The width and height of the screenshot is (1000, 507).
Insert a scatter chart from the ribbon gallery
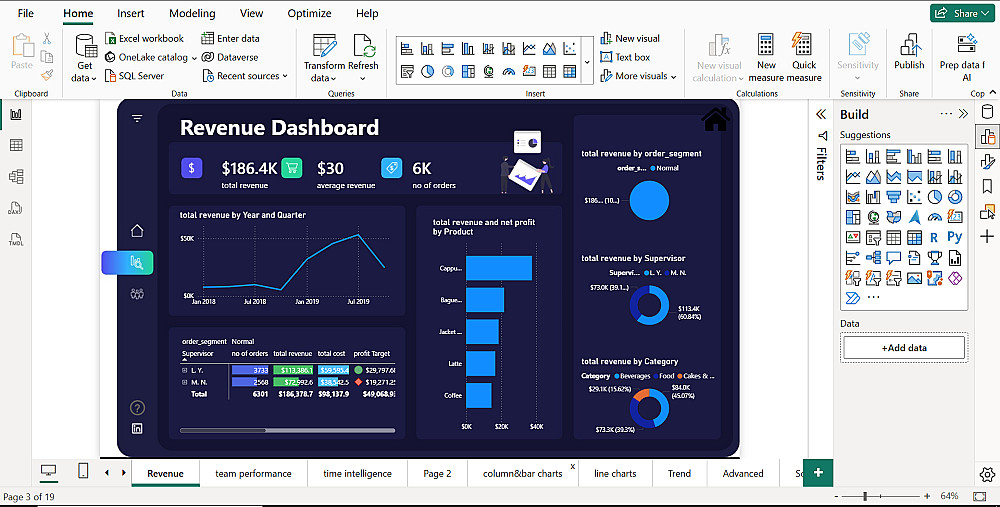570,48
